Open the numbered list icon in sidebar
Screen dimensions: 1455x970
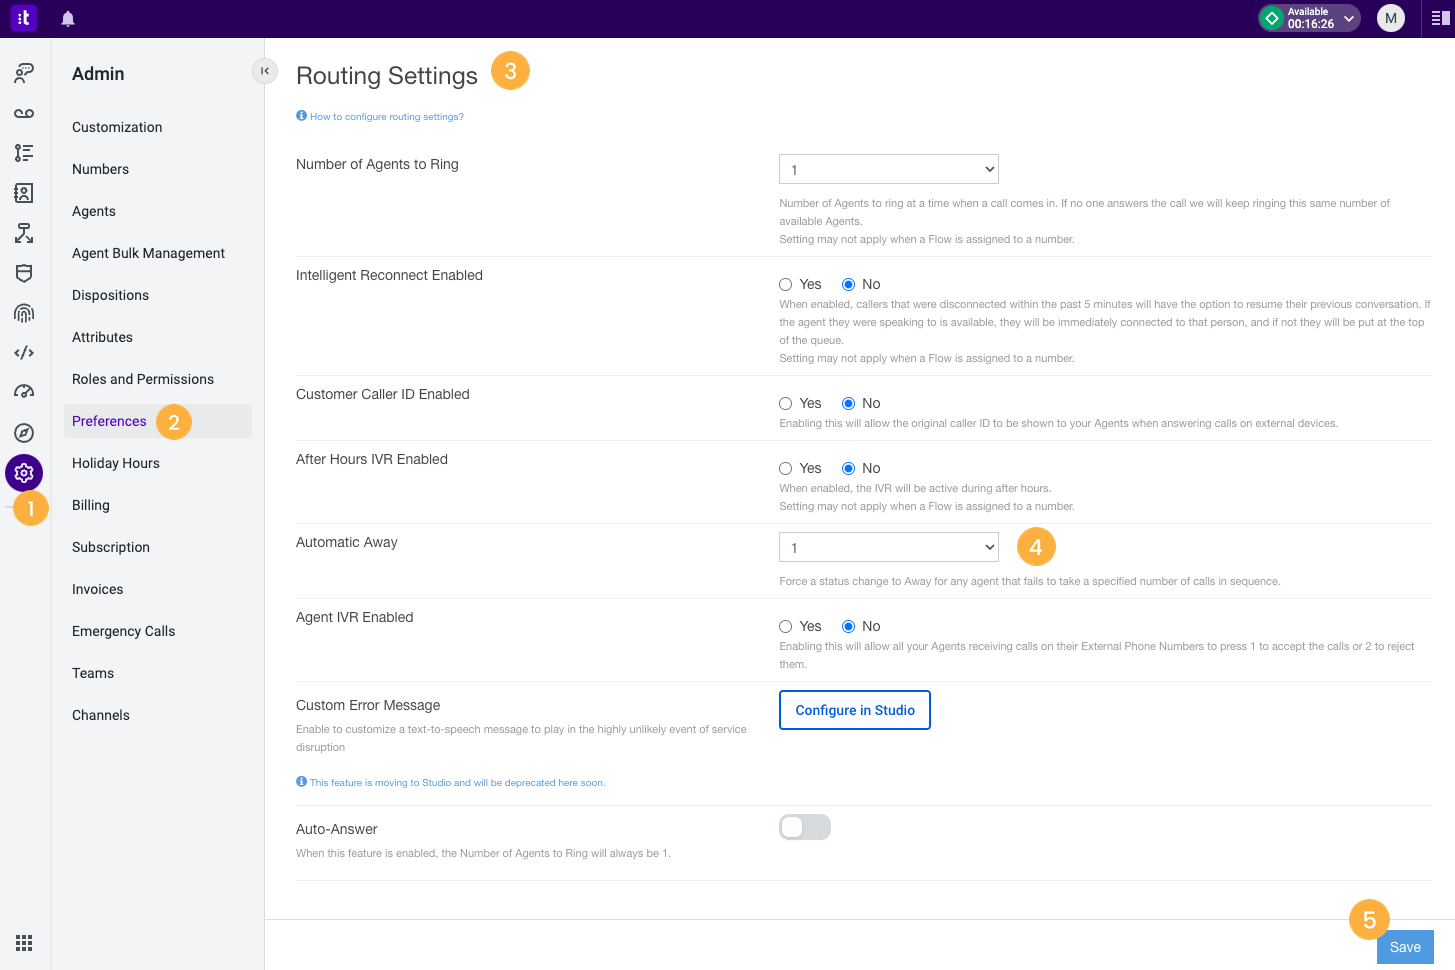pos(24,152)
